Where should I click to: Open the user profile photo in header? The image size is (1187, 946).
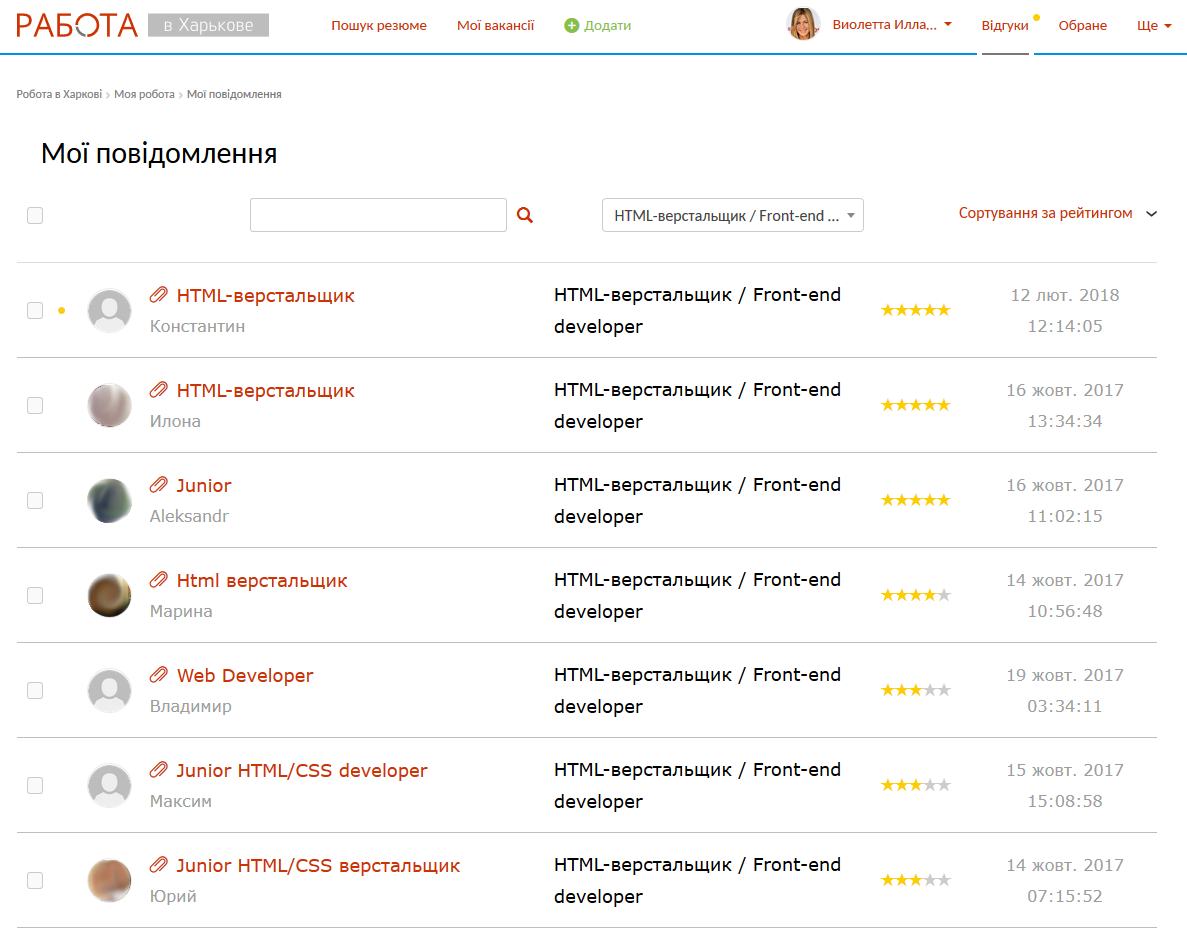point(803,25)
